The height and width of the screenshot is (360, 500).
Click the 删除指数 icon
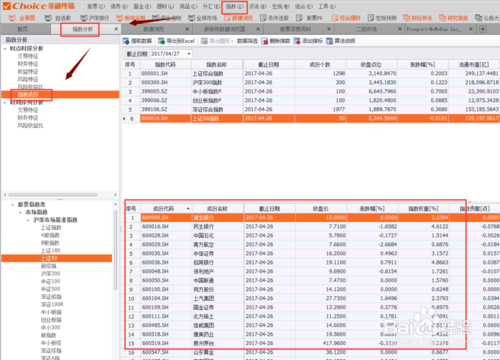pyautogui.click(x=265, y=41)
